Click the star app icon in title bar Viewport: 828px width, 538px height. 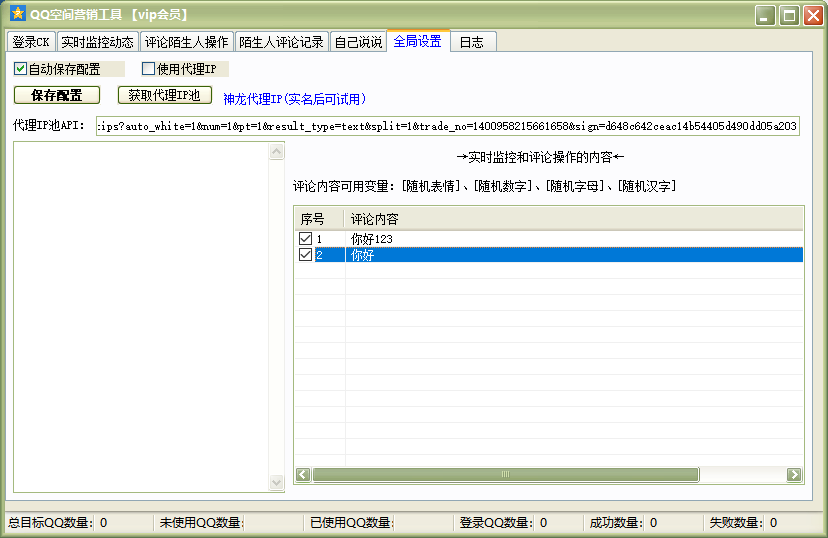17,13
